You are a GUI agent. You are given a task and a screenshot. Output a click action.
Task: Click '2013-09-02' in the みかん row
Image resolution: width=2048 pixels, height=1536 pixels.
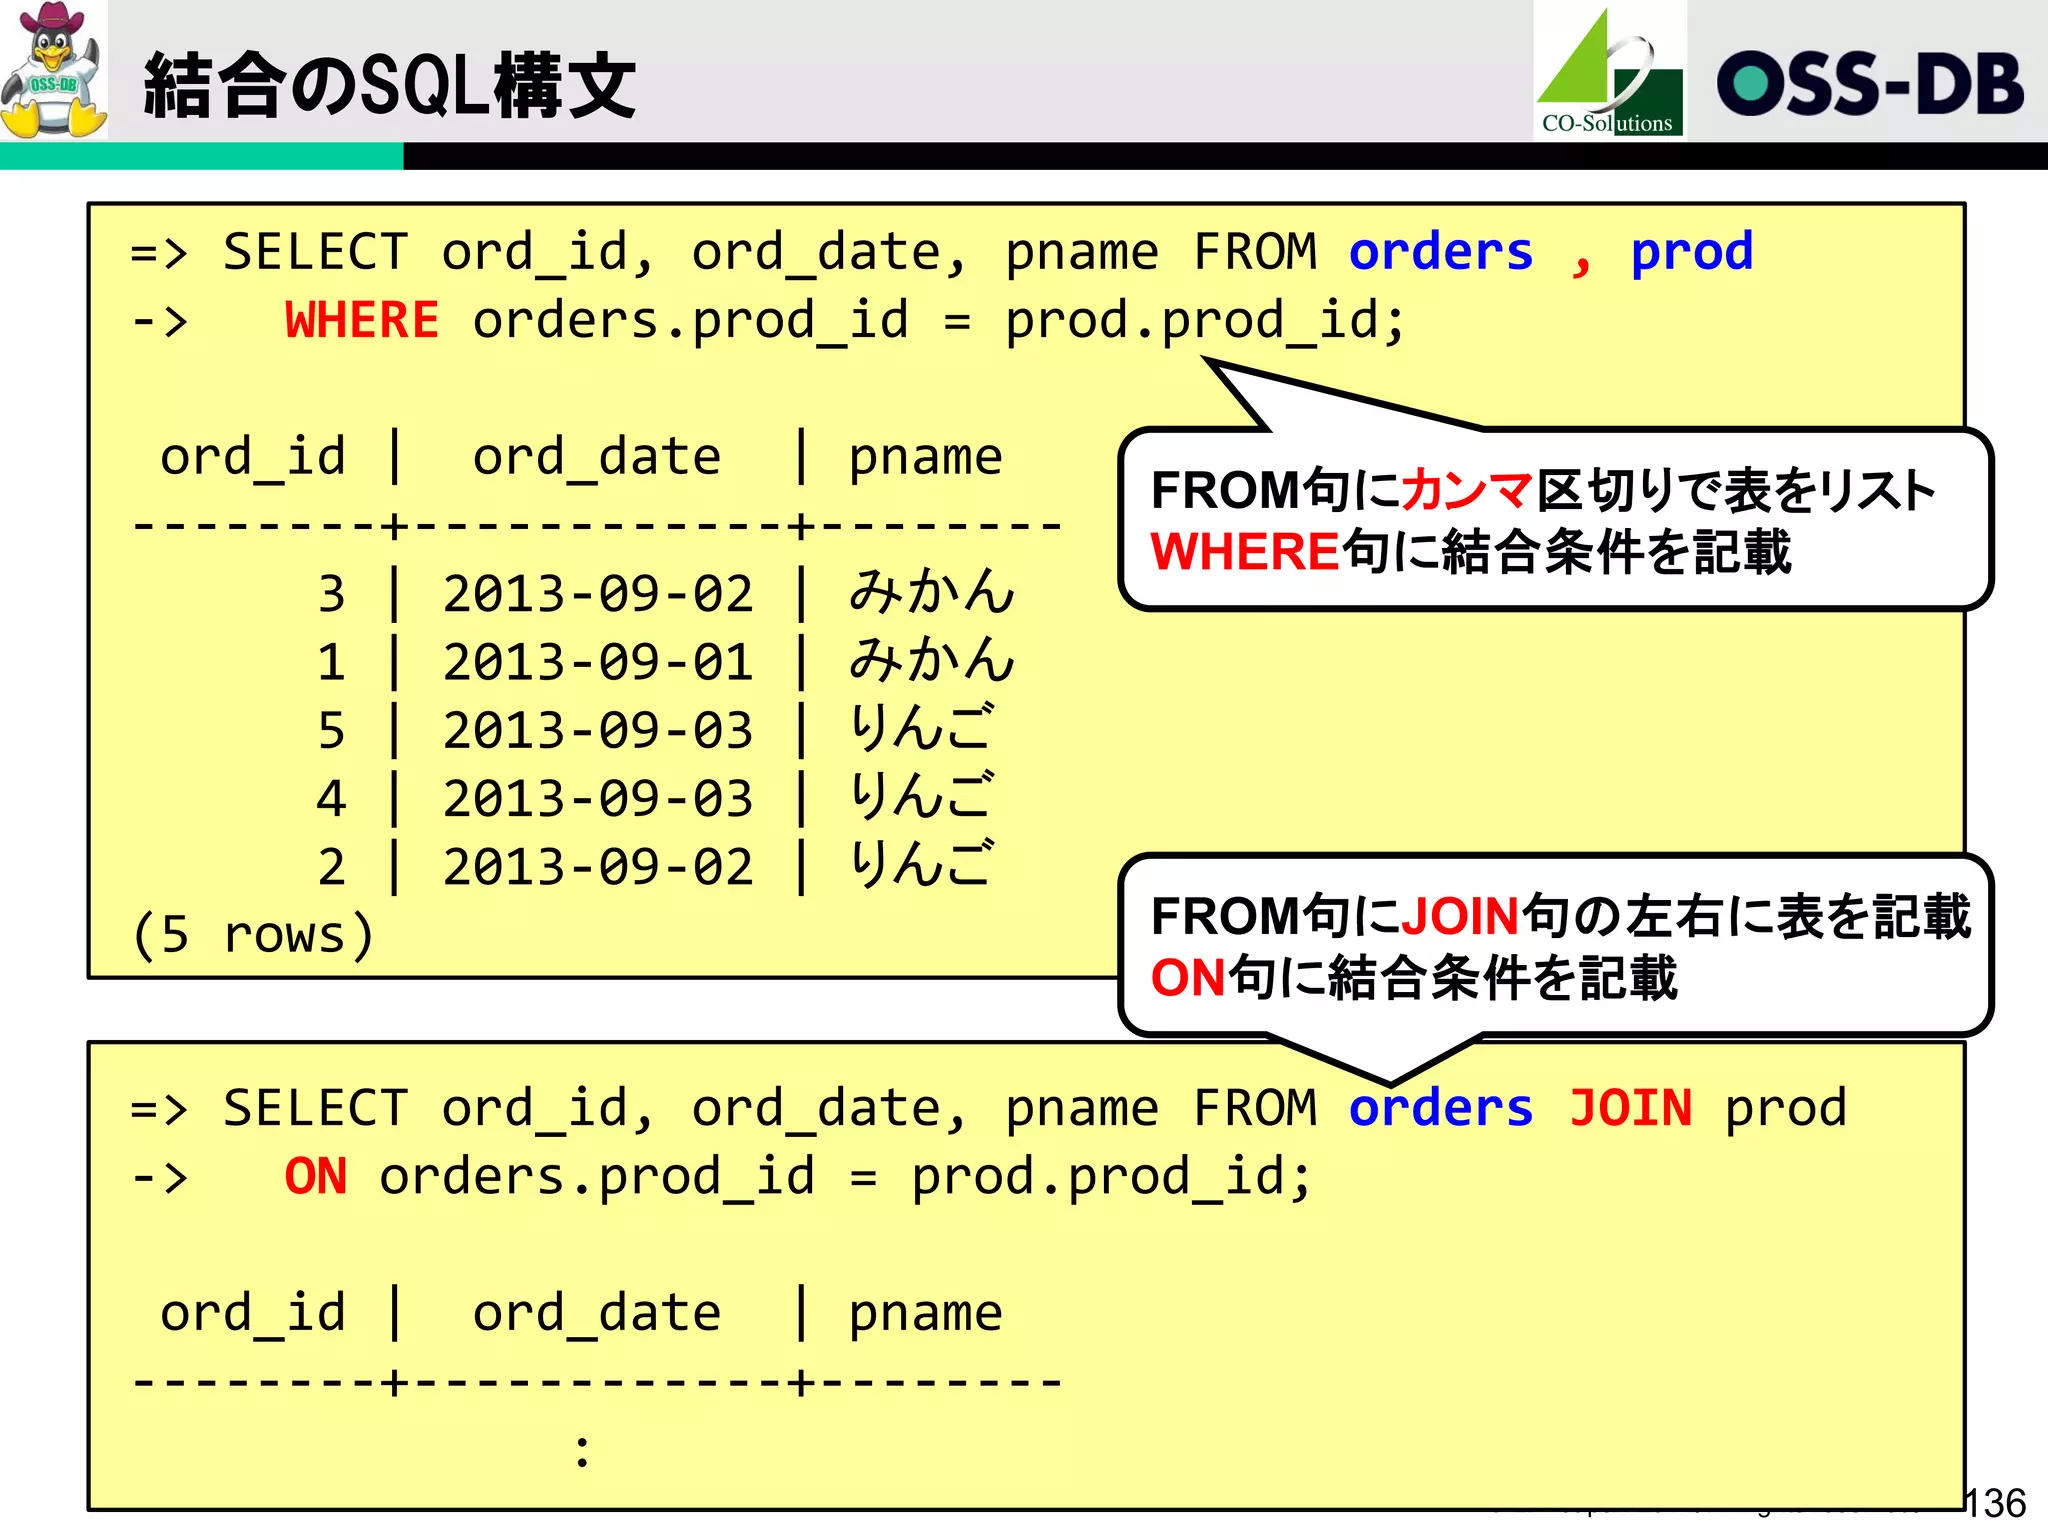click(598, 594)
